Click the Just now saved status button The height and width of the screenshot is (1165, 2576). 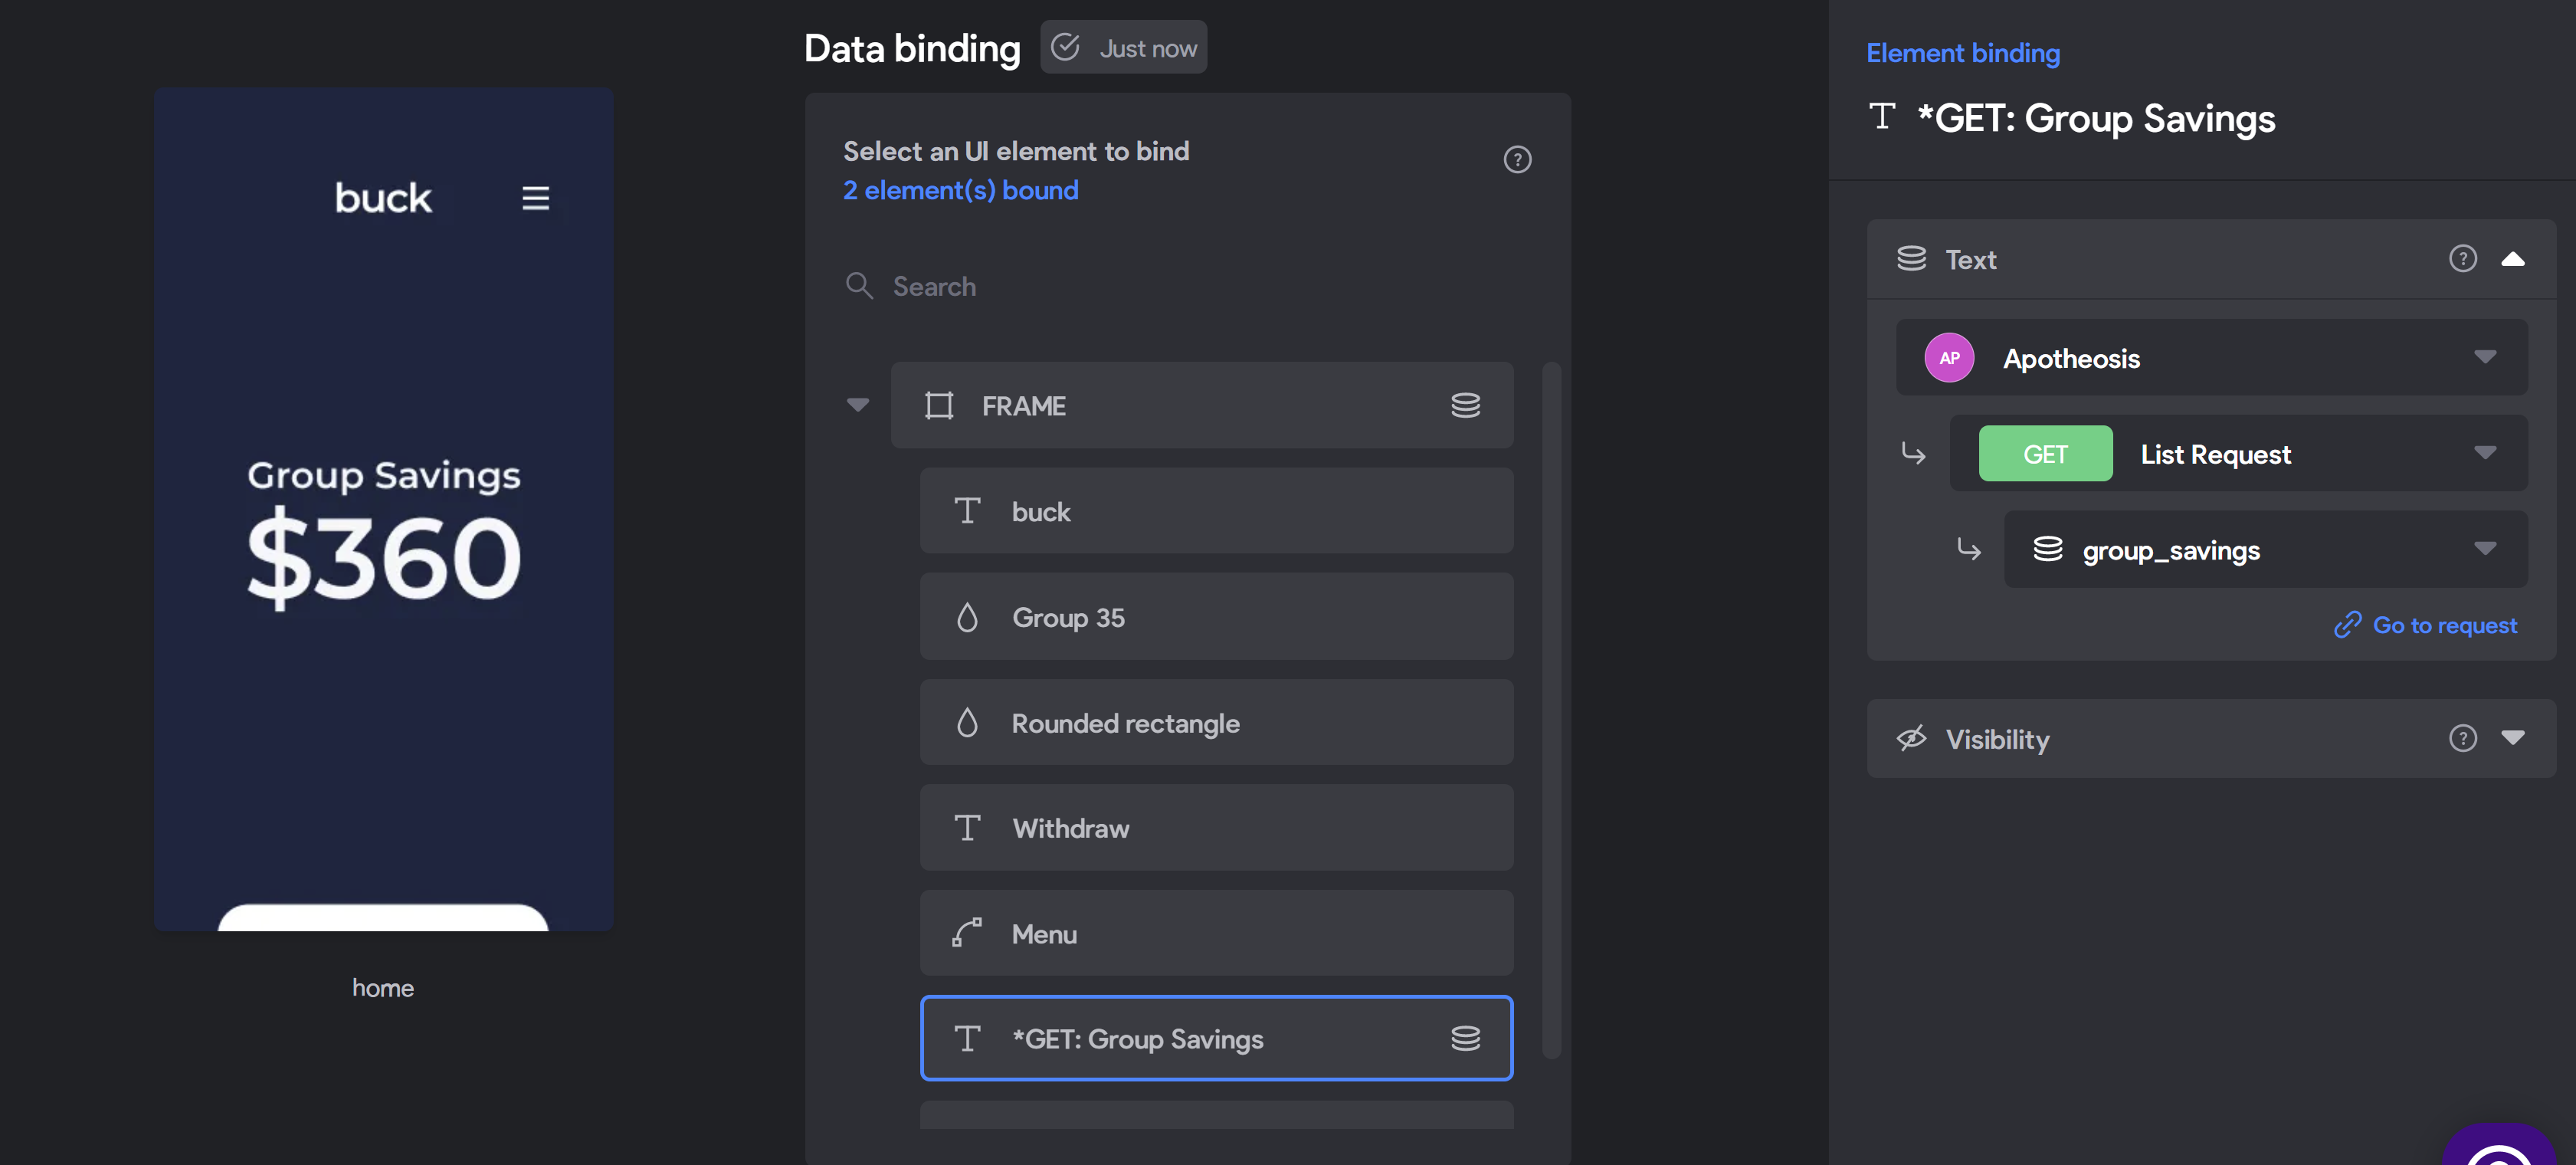[1123, 47]
